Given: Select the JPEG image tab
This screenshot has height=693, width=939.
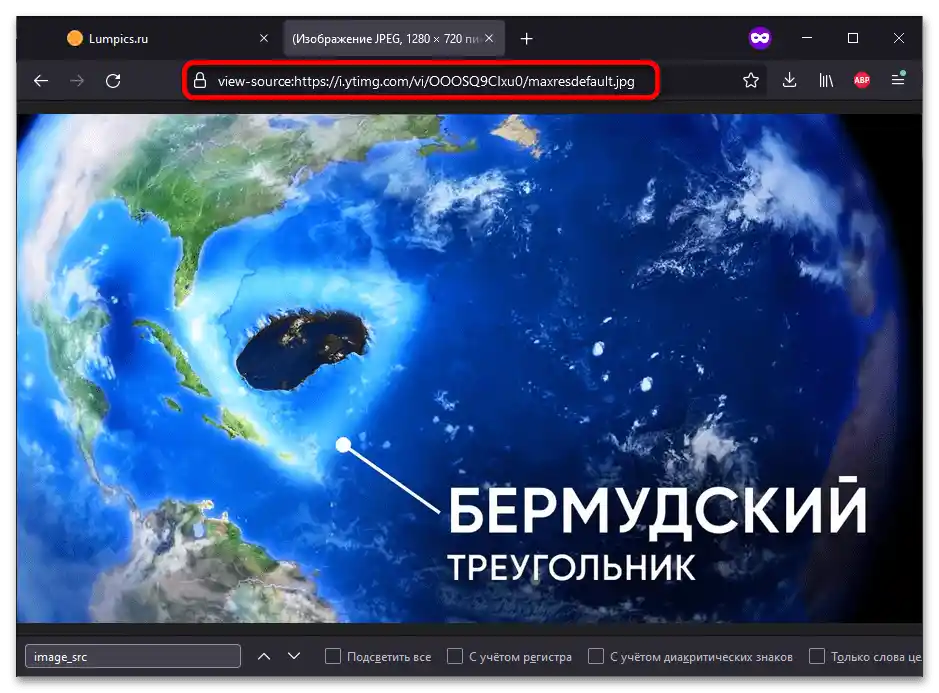Looking at the screenshot, I should [x=393, y=38].
